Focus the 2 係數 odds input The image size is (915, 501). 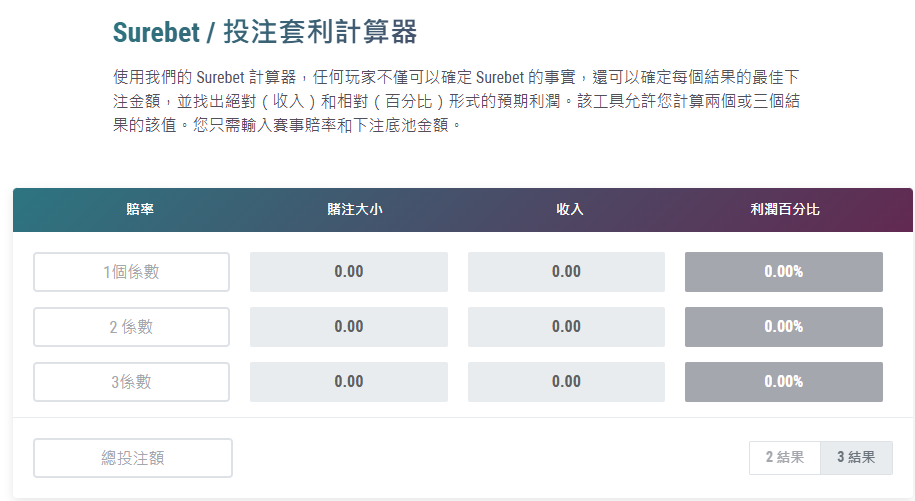click(131, 327)
